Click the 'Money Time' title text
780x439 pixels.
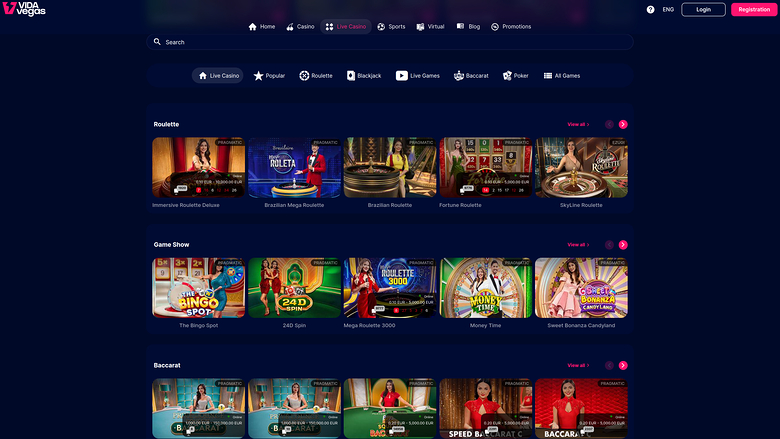pos(486,325)
